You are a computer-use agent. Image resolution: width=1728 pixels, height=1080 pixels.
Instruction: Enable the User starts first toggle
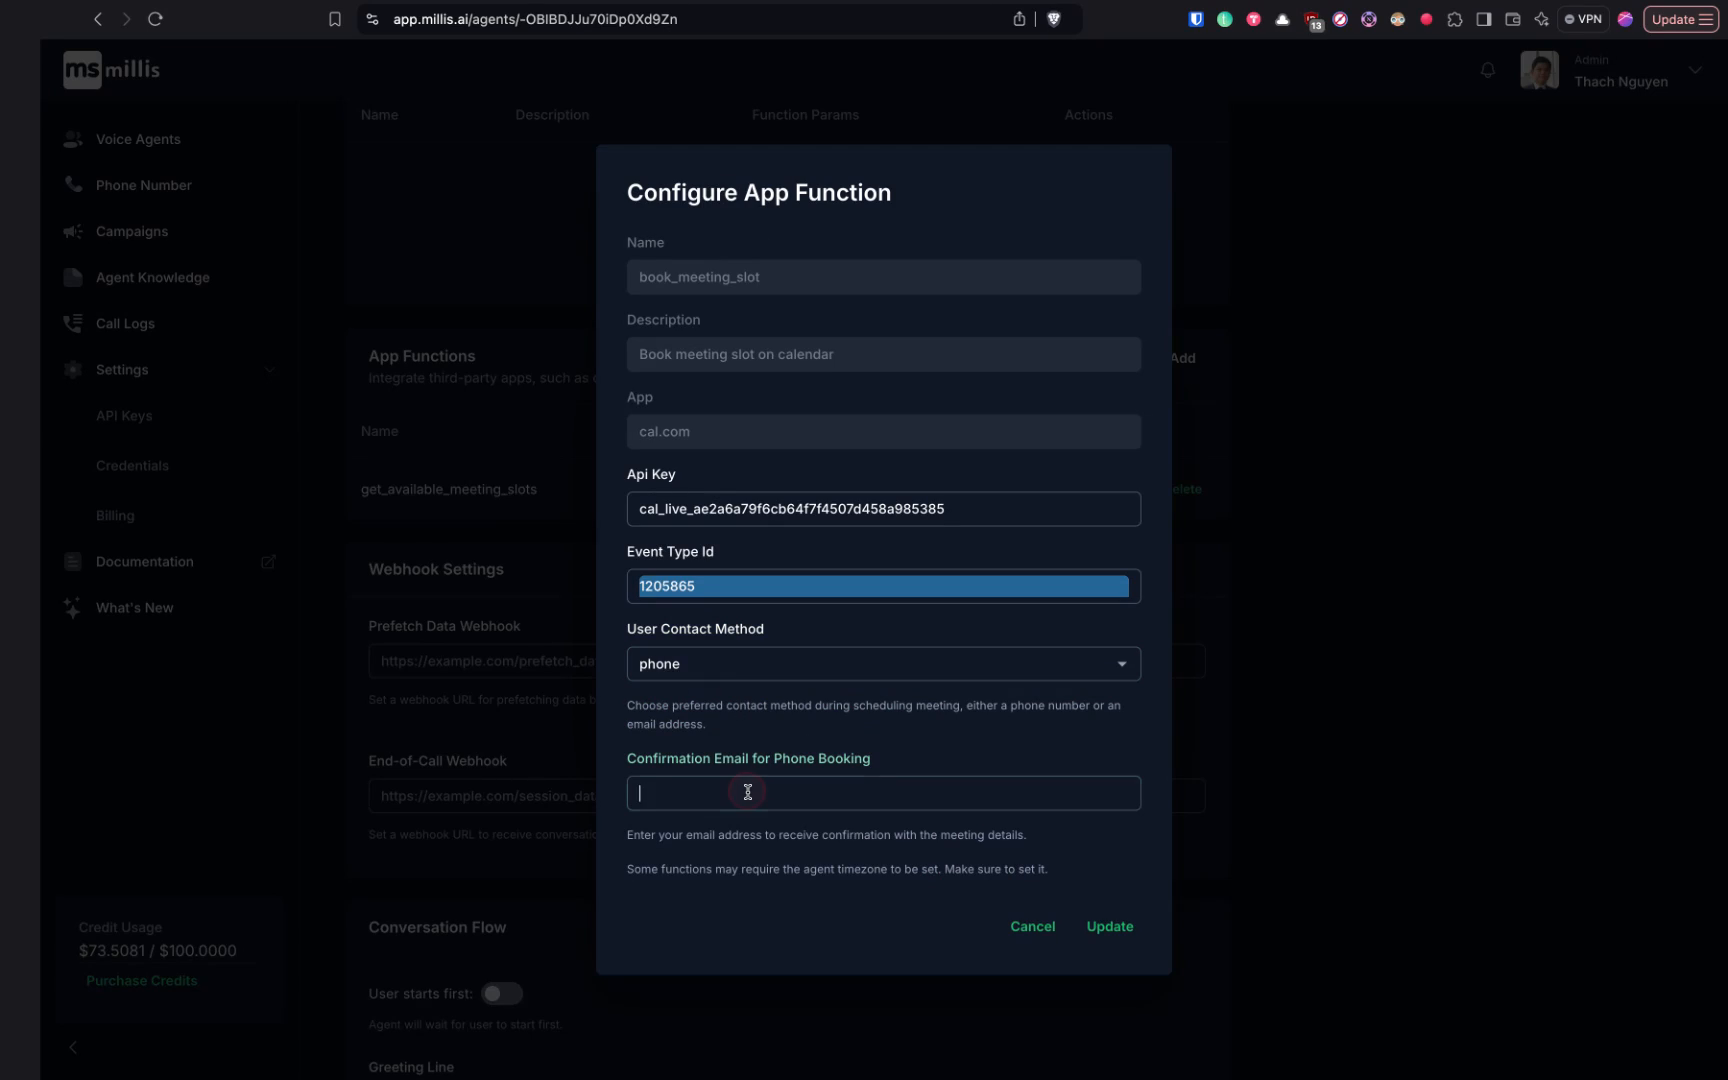[502, 993]
